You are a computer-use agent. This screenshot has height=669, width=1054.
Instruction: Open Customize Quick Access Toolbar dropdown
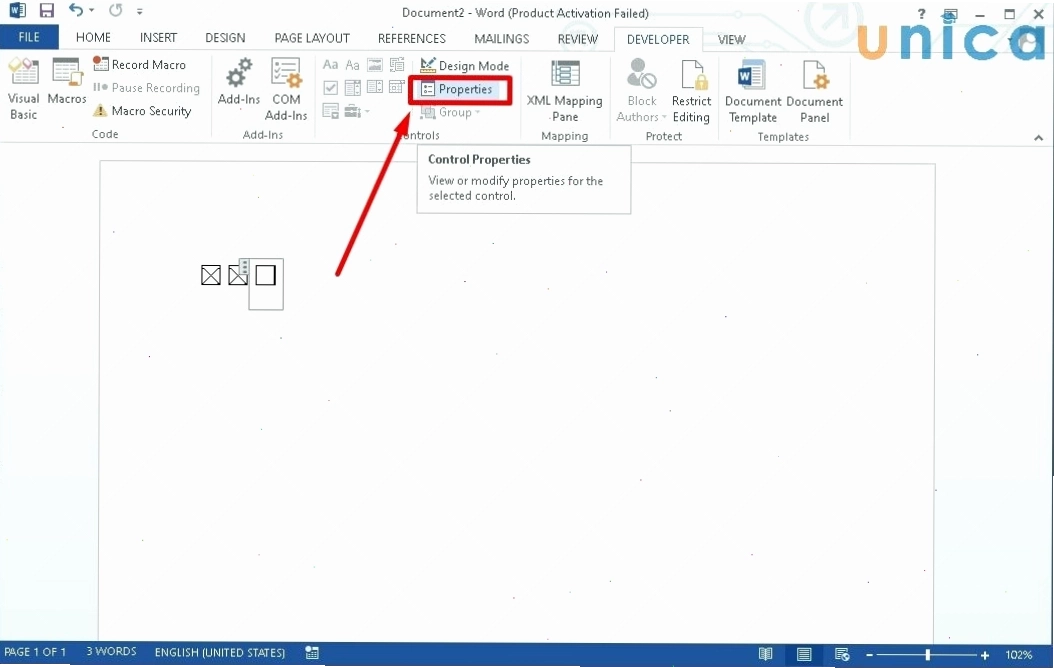click(140, 11)
